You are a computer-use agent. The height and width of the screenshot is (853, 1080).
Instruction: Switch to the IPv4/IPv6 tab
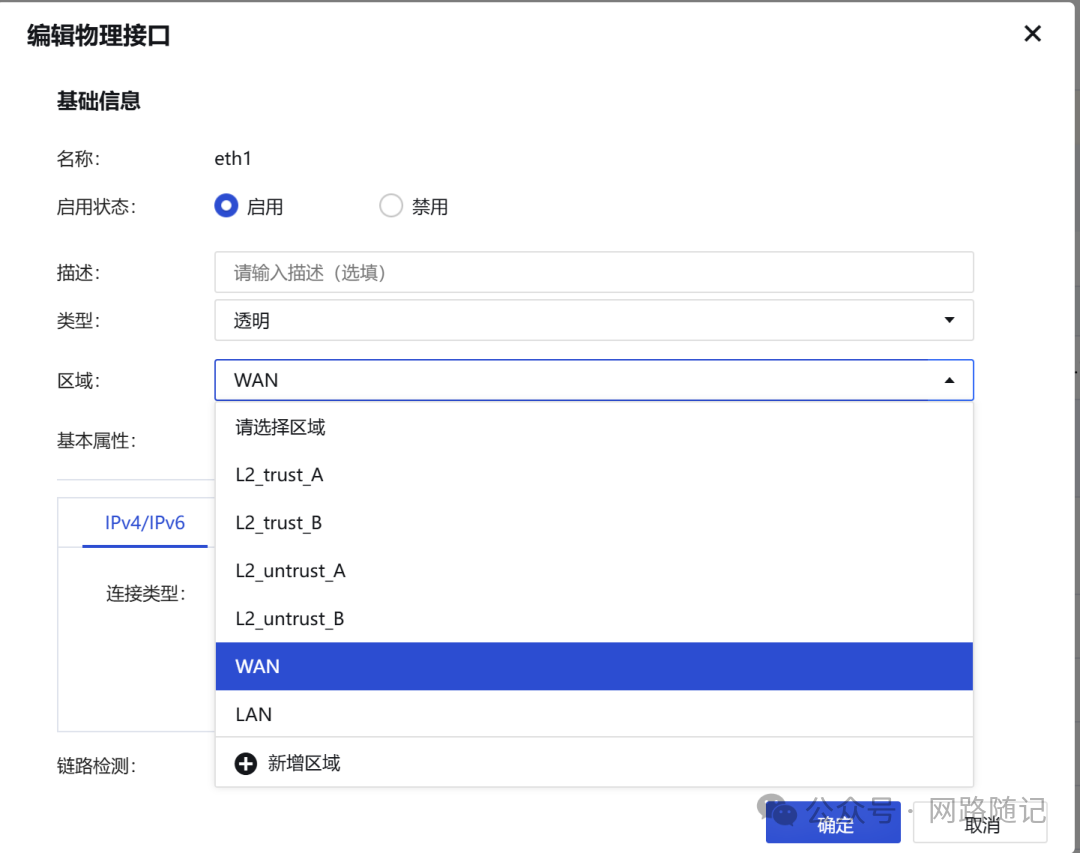coord(145,522)
